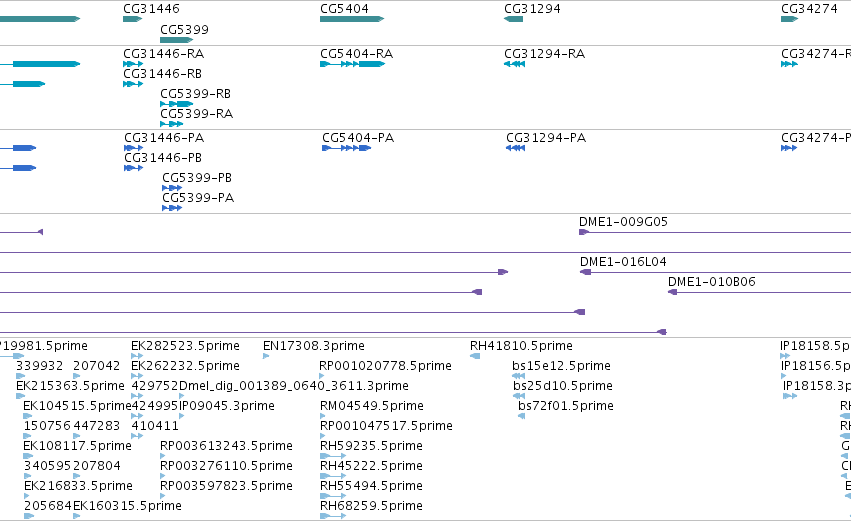Select the CG5404 gene feature
This screenshot has width=851, height=521.
(352, 19)
